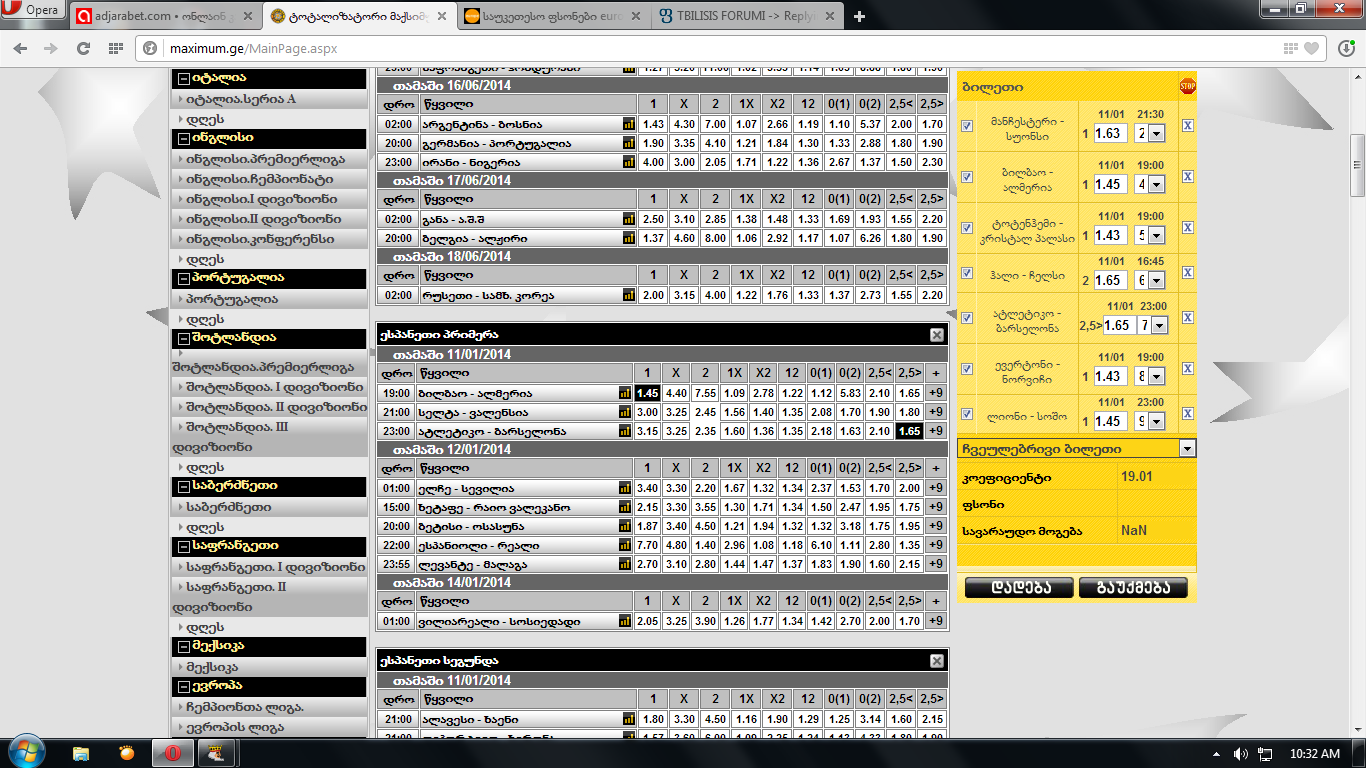Show more bets +9 for ლევანტე - მალაგა
This screenshot has width=1366, height=768.
[x=936, y=565]
